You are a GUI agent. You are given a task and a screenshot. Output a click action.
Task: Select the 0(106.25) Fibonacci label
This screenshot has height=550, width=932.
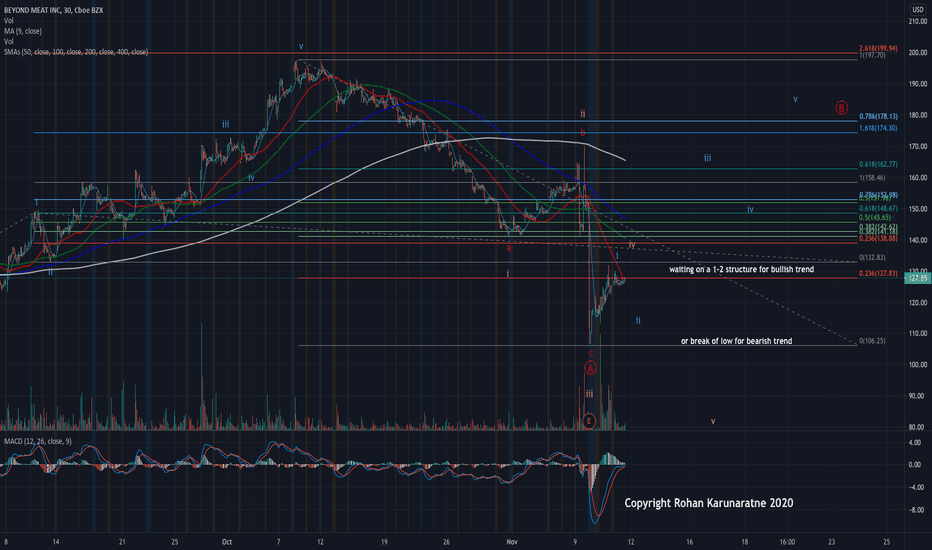(x=872, y=341)
